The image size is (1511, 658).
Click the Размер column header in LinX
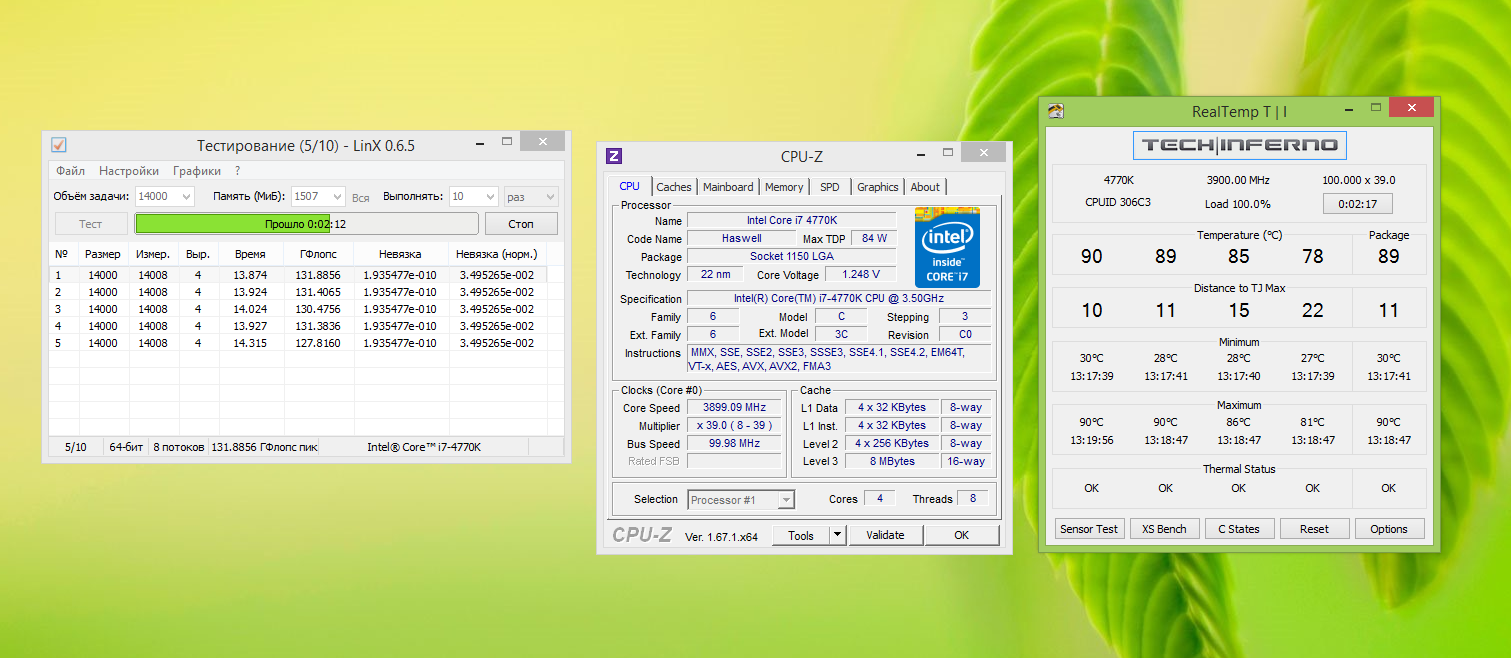[x=103, y=254]
